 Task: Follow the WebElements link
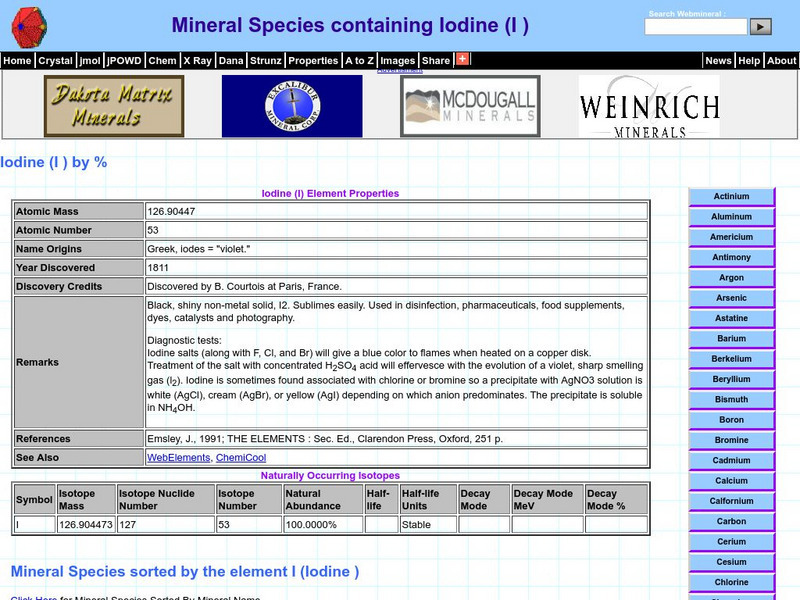click(x=177, y=457)
